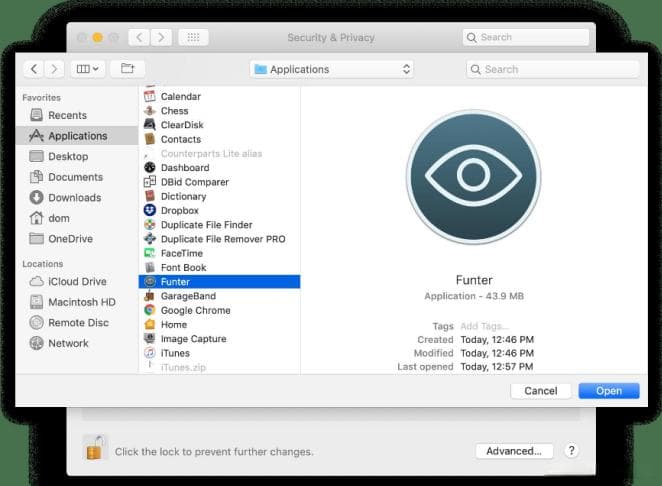This screenshot has height=486, width=662.
Task: Open the Desktop sidebar folder
Action: point(77,157)
